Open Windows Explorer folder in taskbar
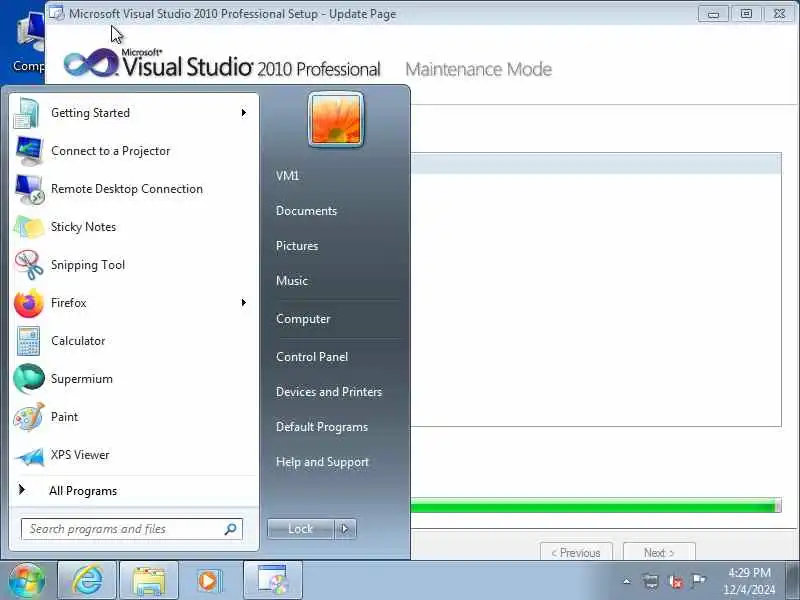800x600 pixels. (148, 580)
